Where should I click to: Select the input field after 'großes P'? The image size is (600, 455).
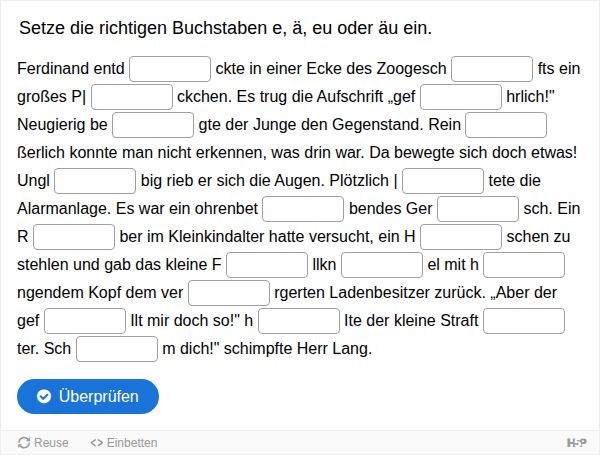(x=132, y=97)
